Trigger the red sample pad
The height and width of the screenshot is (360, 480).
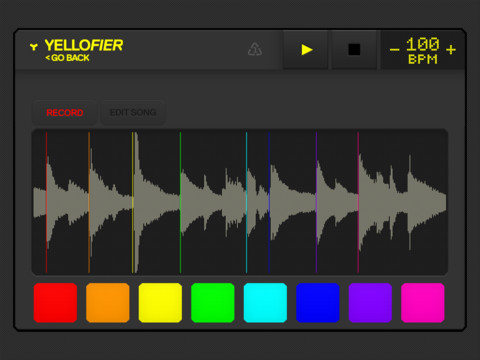(55, 303)
